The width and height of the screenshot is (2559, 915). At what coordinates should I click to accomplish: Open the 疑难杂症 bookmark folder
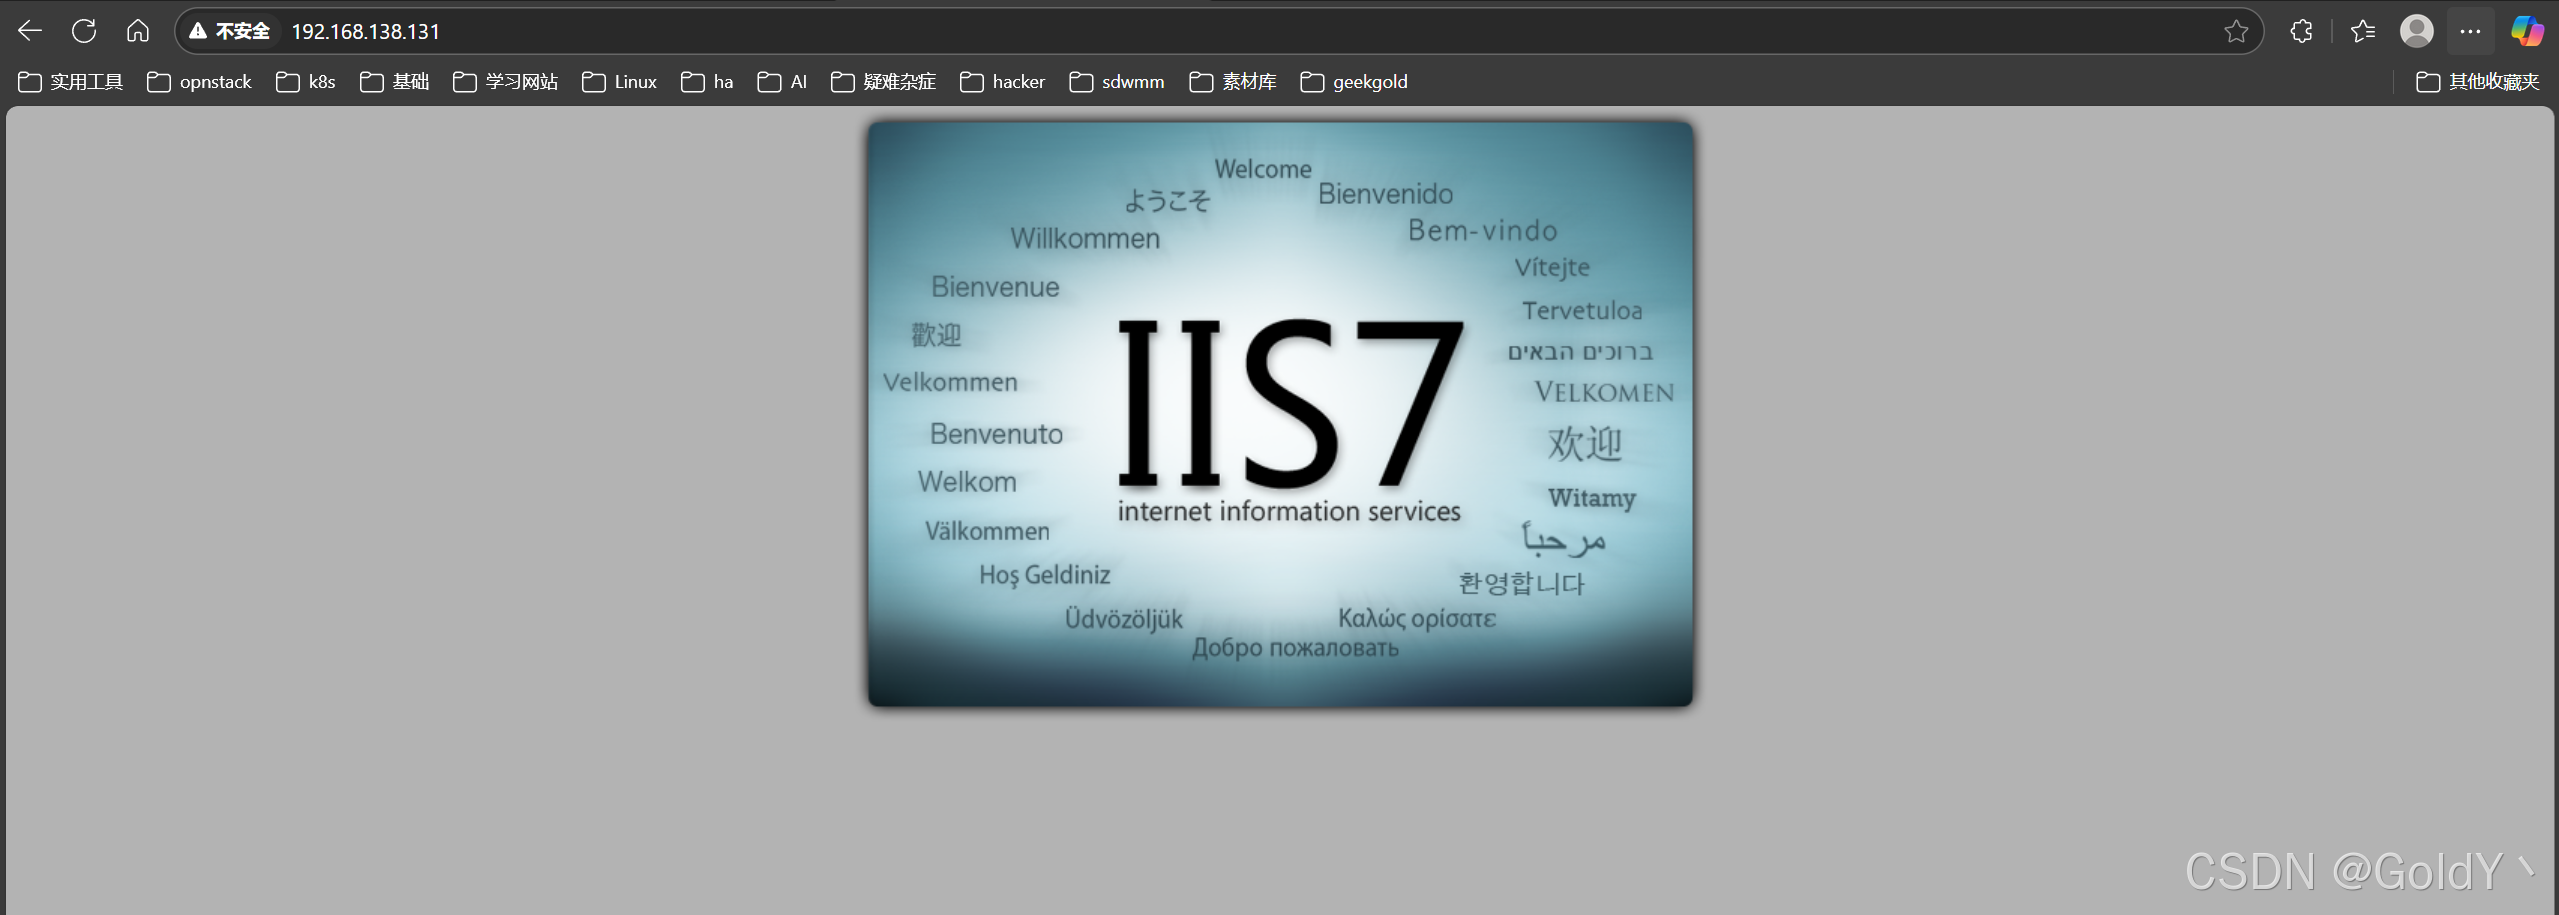(884, 82)
